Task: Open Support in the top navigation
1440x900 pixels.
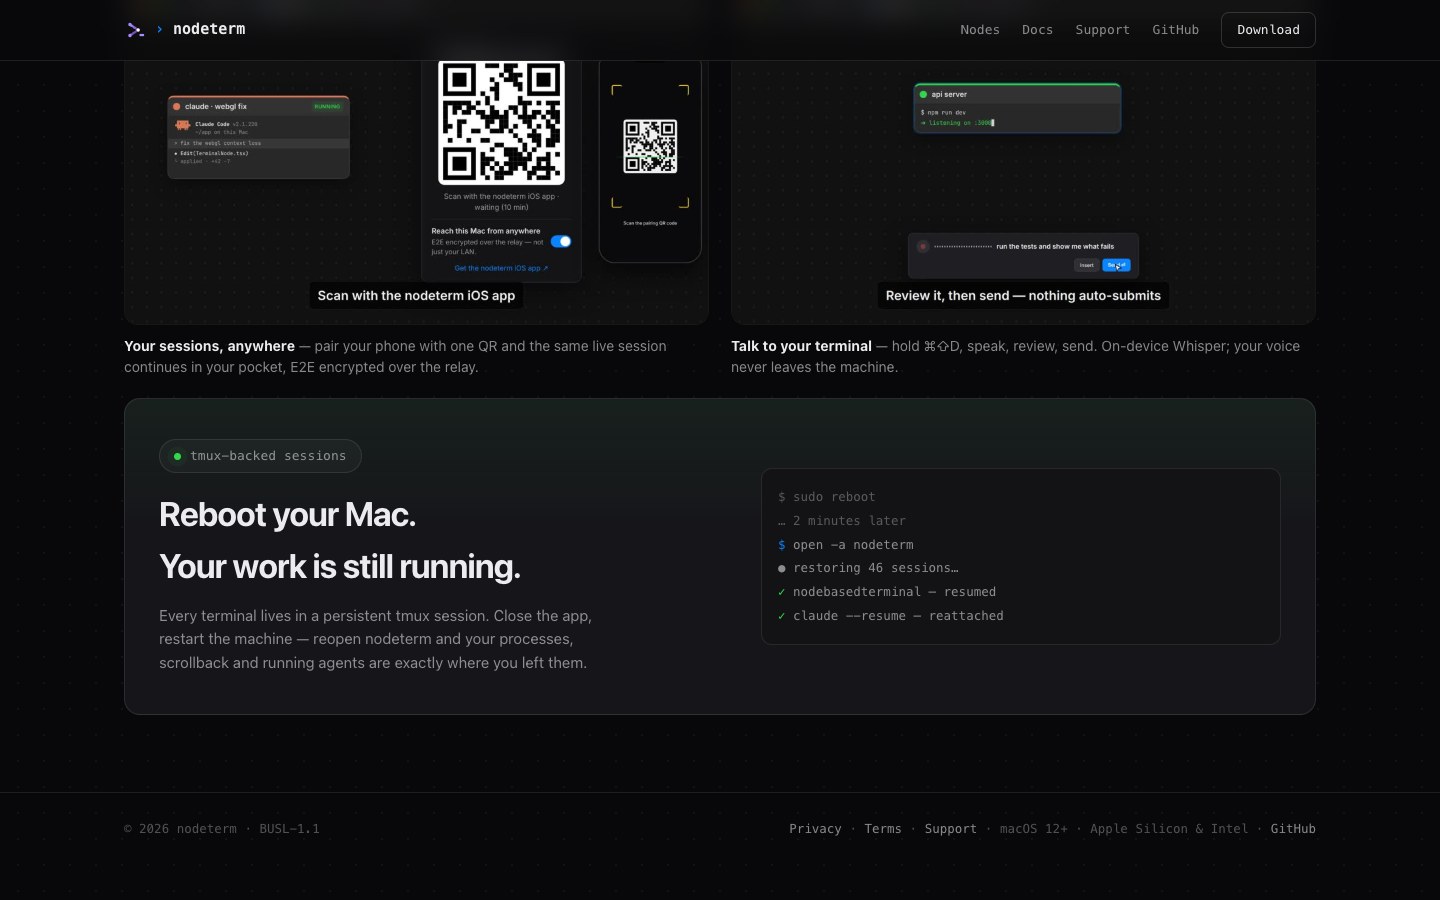Action: click(1102, 30)
